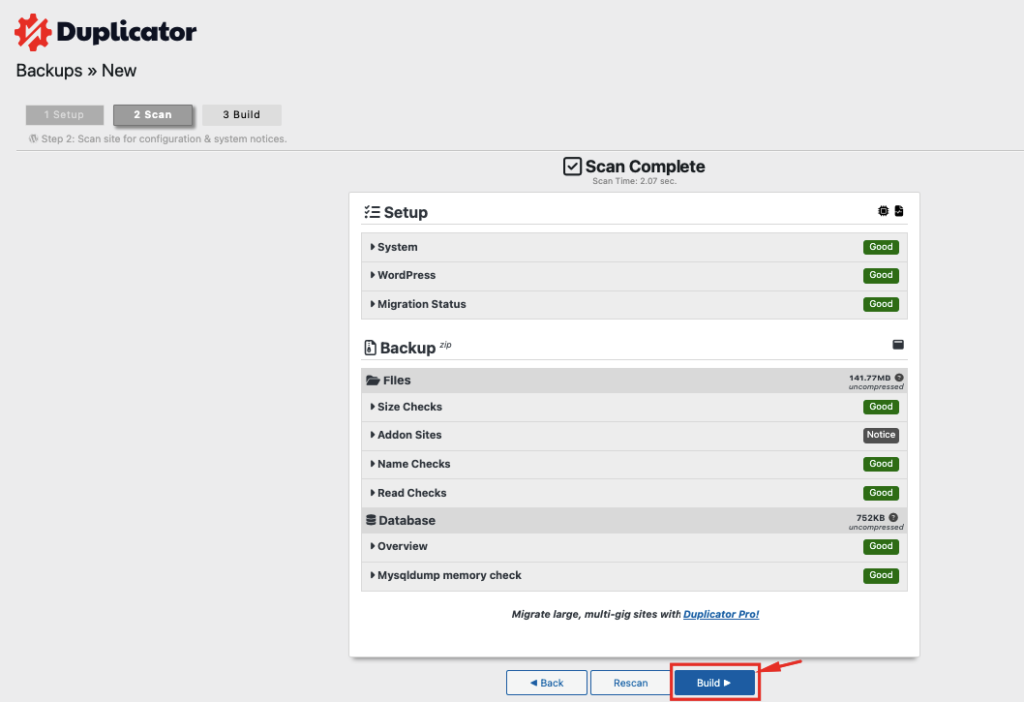Click the 'Database' section header text
The image size is (1024, 702).
point(407,520)
